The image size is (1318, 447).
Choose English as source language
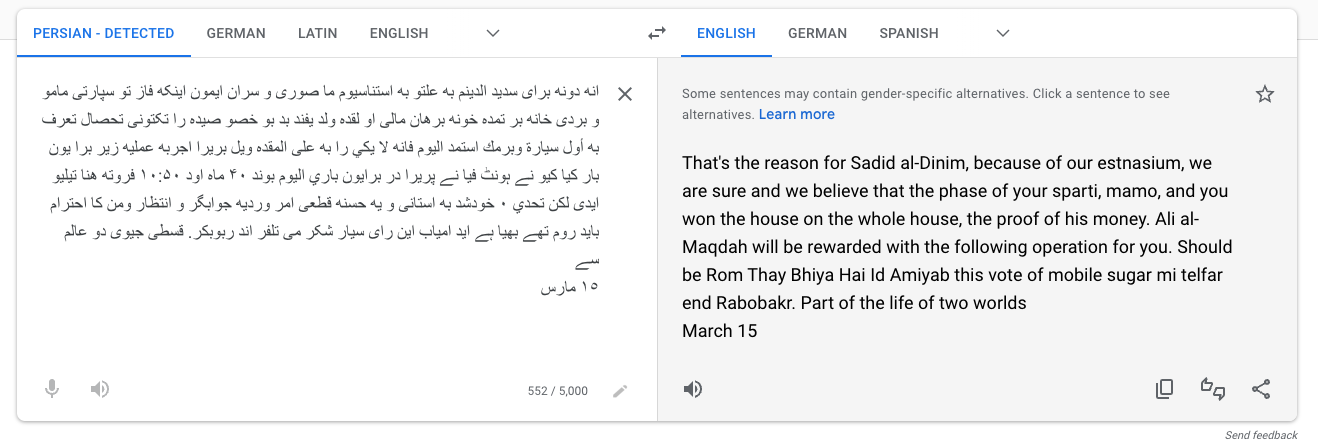(x=399, y=33)
